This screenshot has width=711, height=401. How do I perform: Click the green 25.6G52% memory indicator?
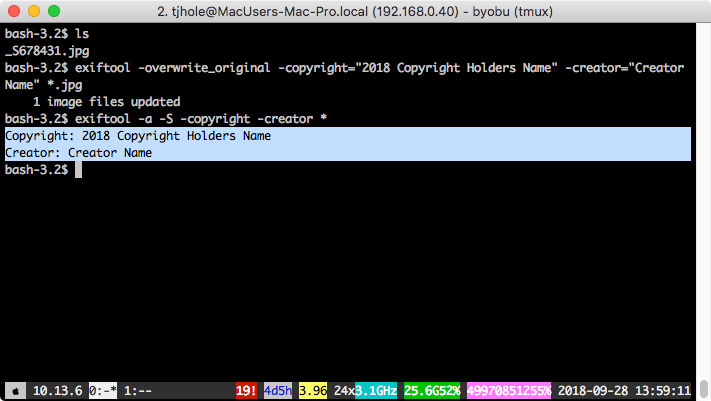click(432, 391)
